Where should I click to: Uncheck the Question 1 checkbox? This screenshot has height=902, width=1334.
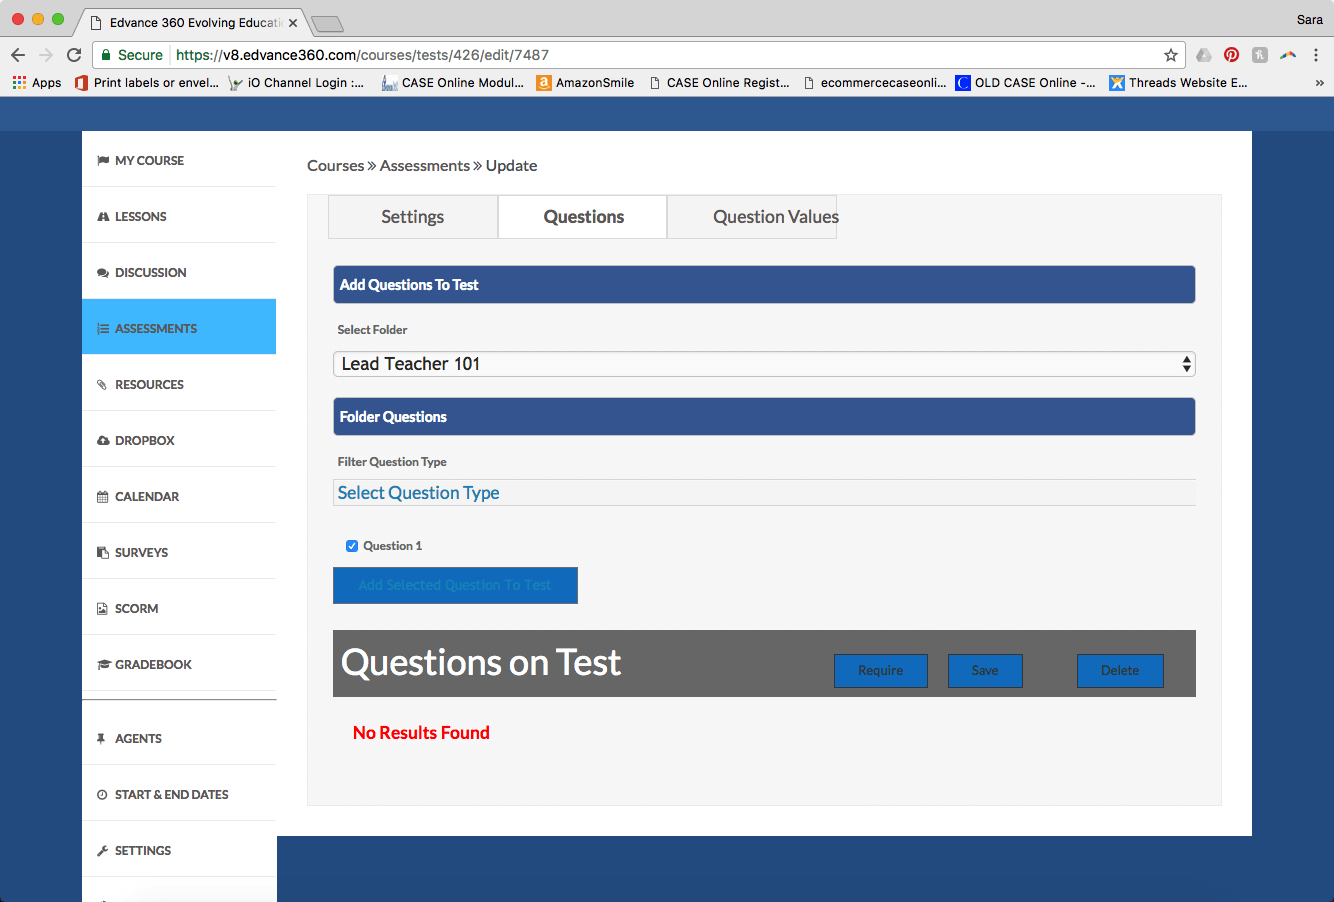click(x=352, y=546)
